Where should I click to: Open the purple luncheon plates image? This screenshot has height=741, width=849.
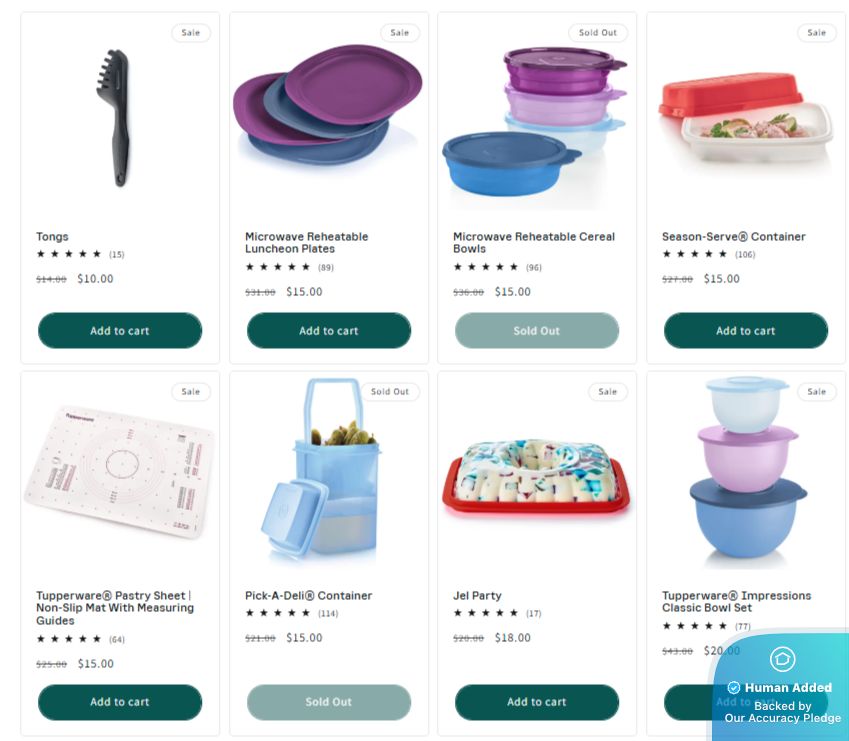328,106
